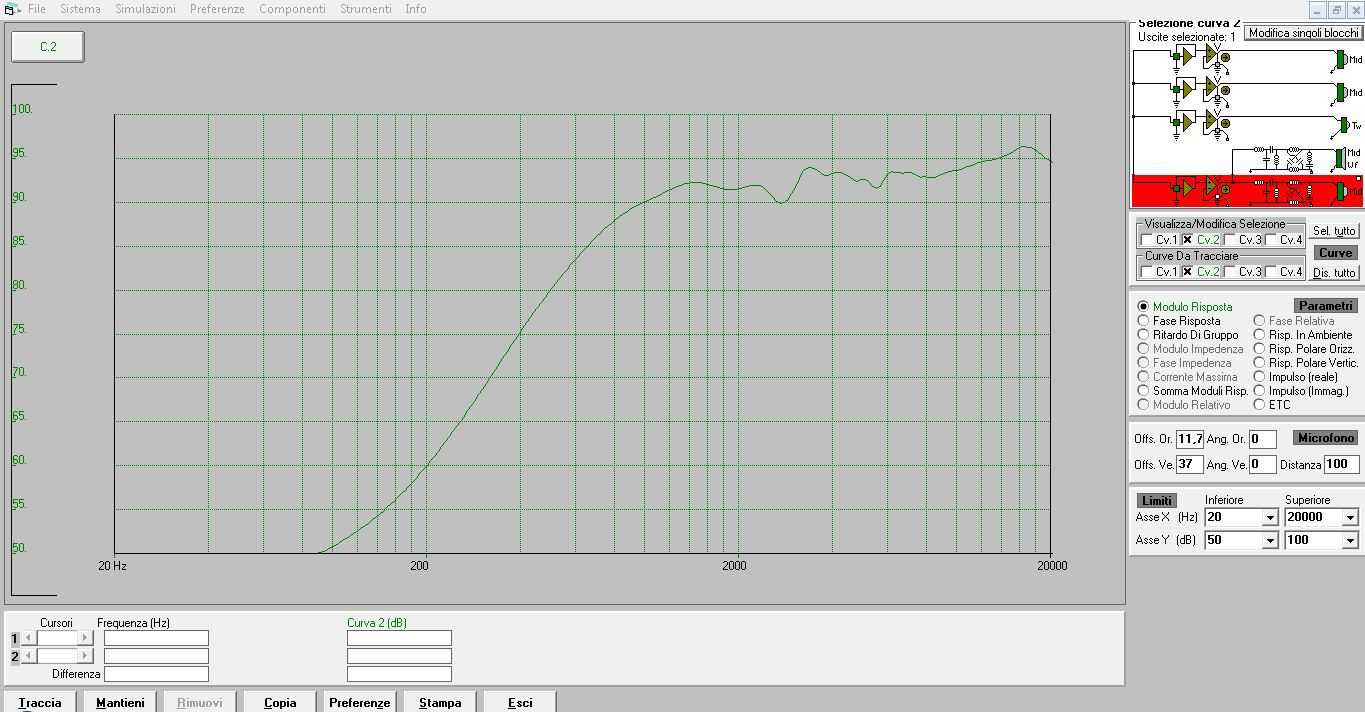
Task: Uncheck Cv.2 under Curve Da Tracciare
Action: click(1187, 272)
